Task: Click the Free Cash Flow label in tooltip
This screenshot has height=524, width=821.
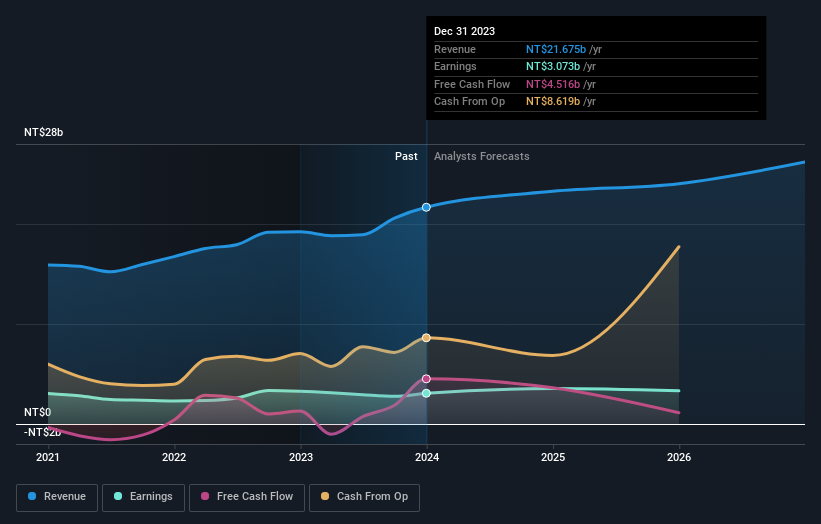Action: pyautogui.click(x=472, y=84)
